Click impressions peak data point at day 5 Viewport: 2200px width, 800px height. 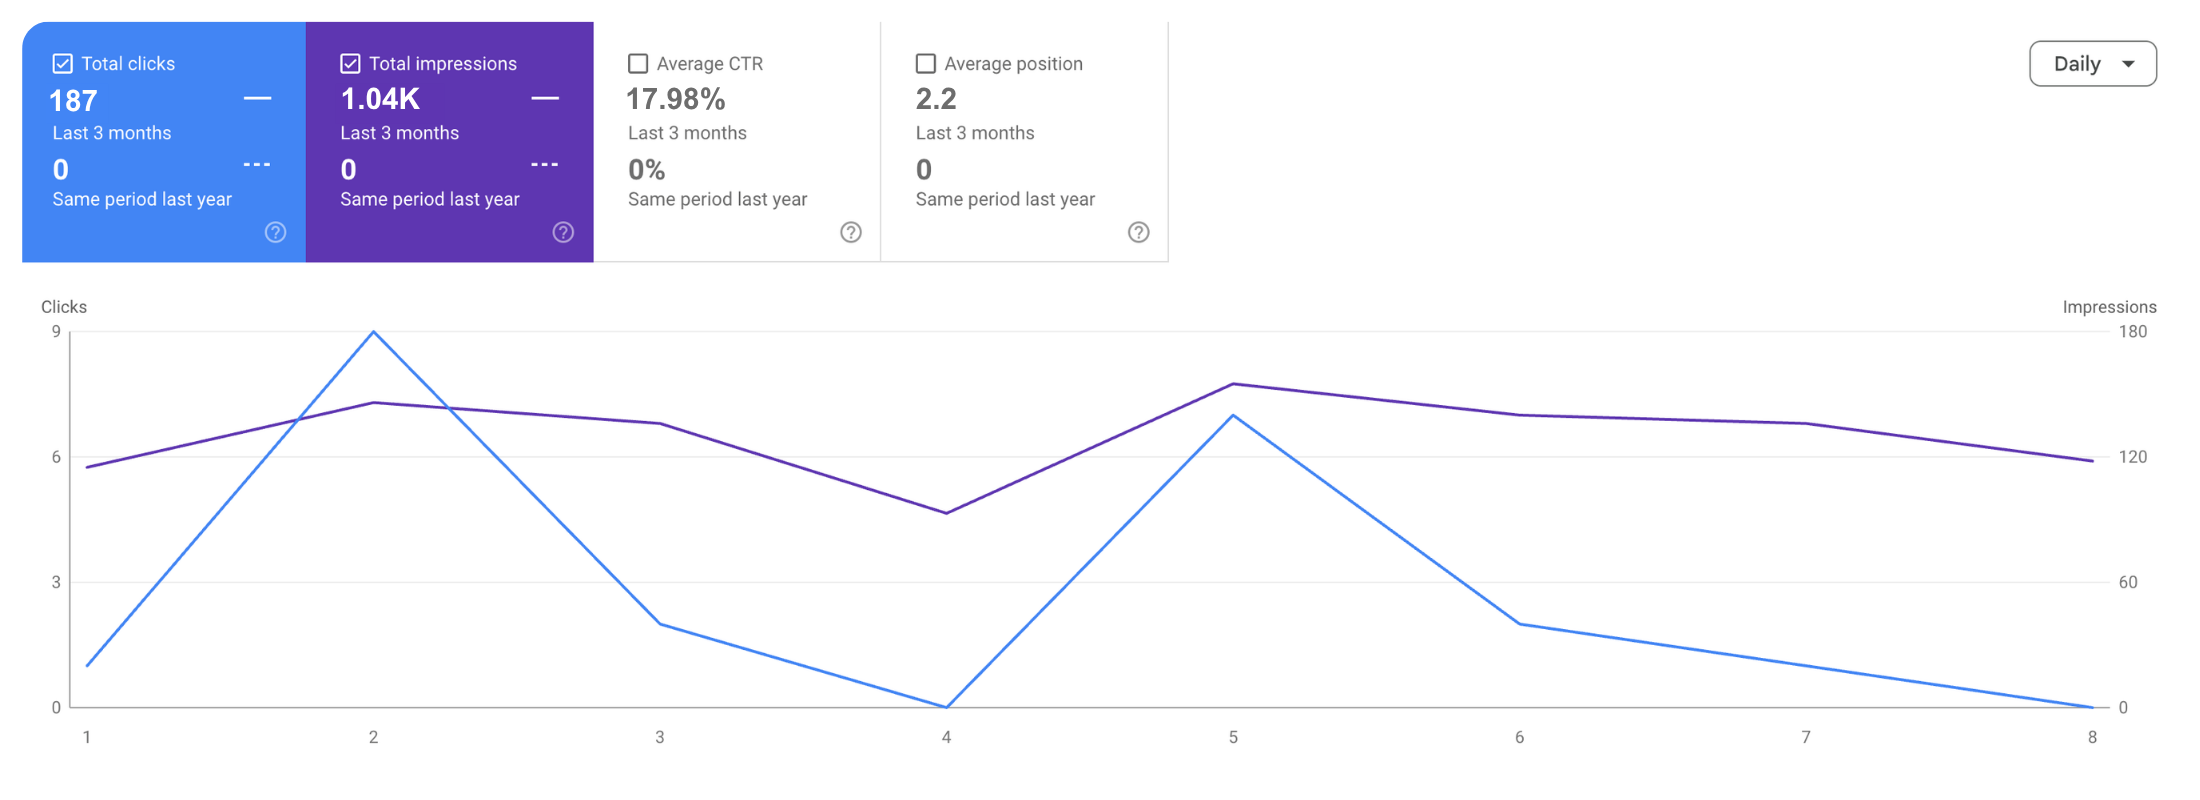(1233, 384)
